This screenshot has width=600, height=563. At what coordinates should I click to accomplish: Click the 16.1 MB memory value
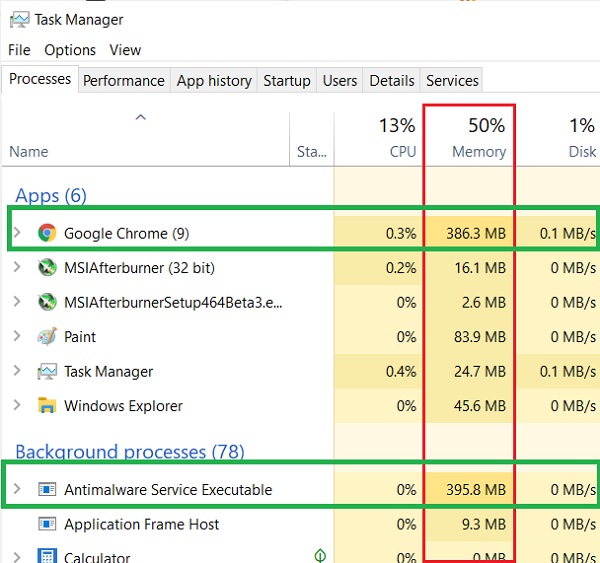[x=480, y=268]
